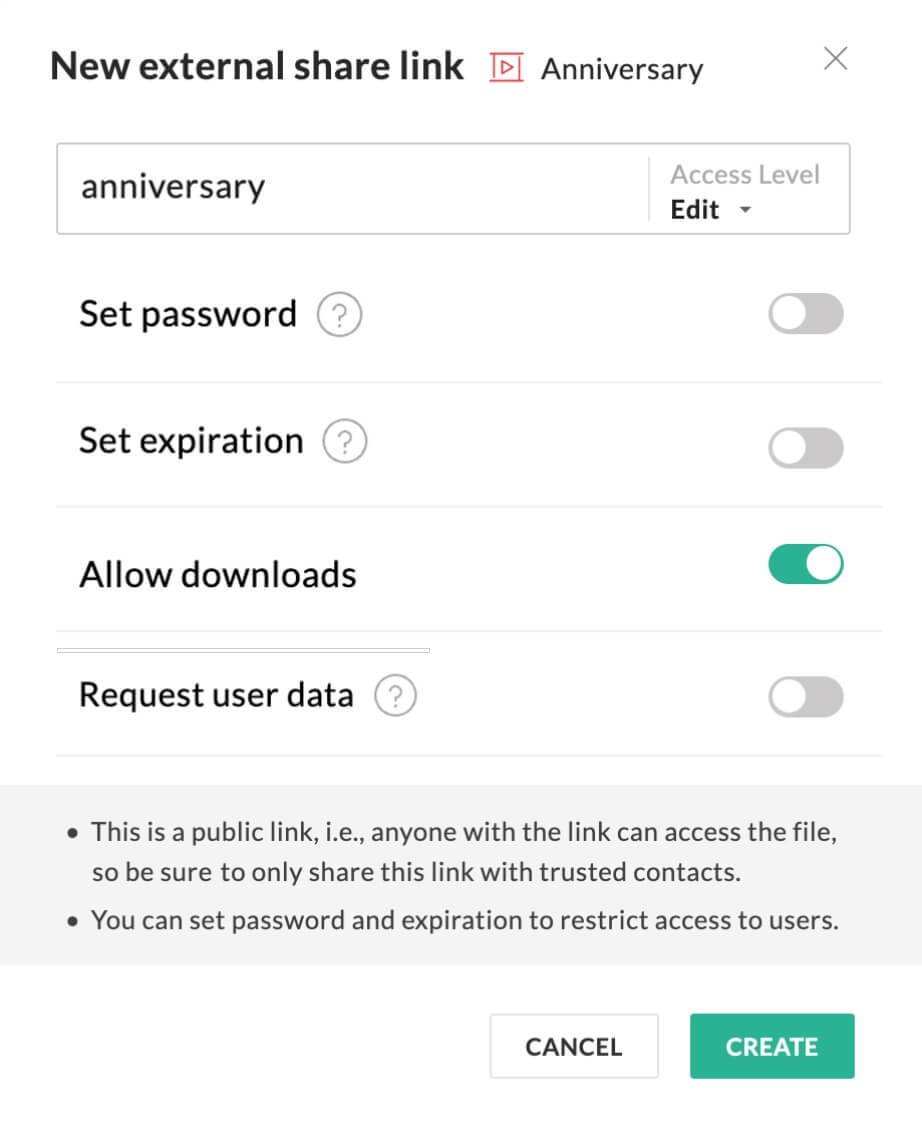Screen dimensions: 922x1144
Task: Click the Edit access level value
Action: [x=695, y=210]
